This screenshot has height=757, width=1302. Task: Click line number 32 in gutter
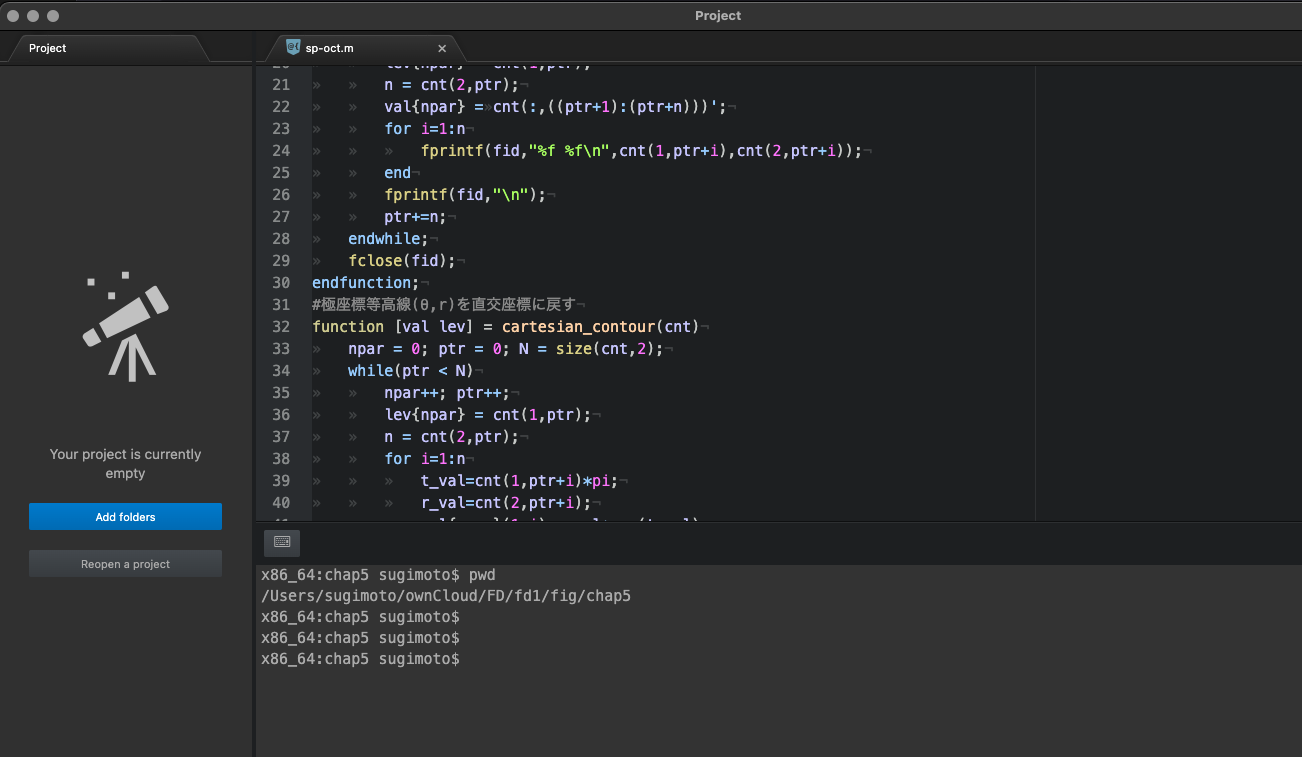pyautogui.click(x=281, y=327)
